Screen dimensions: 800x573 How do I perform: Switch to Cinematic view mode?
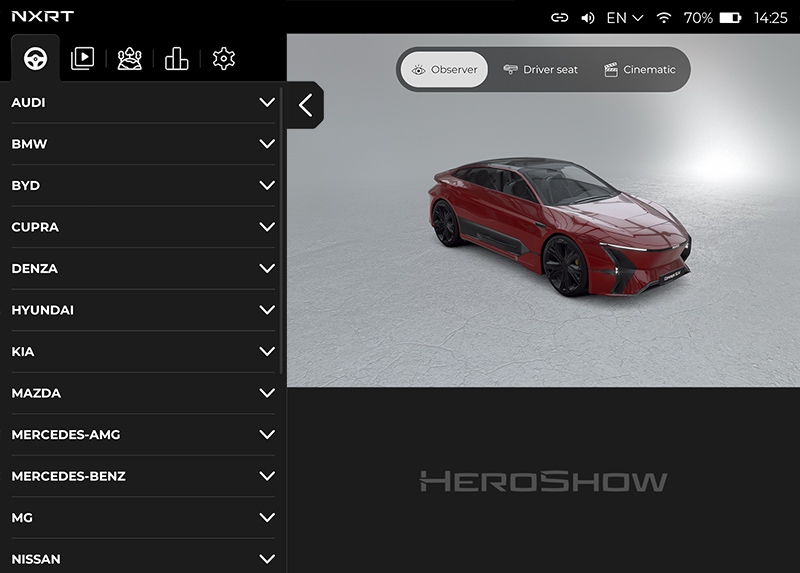tap(640, 69)
